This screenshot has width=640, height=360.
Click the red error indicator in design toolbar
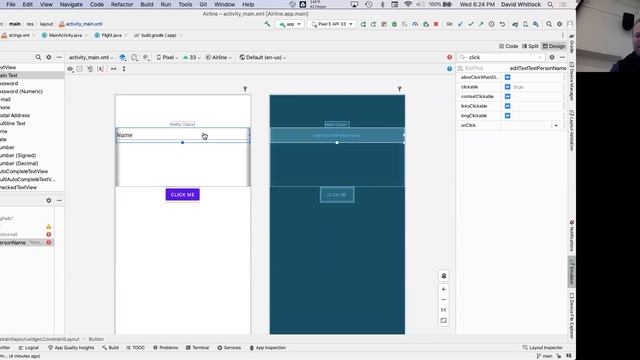point(449,57)
